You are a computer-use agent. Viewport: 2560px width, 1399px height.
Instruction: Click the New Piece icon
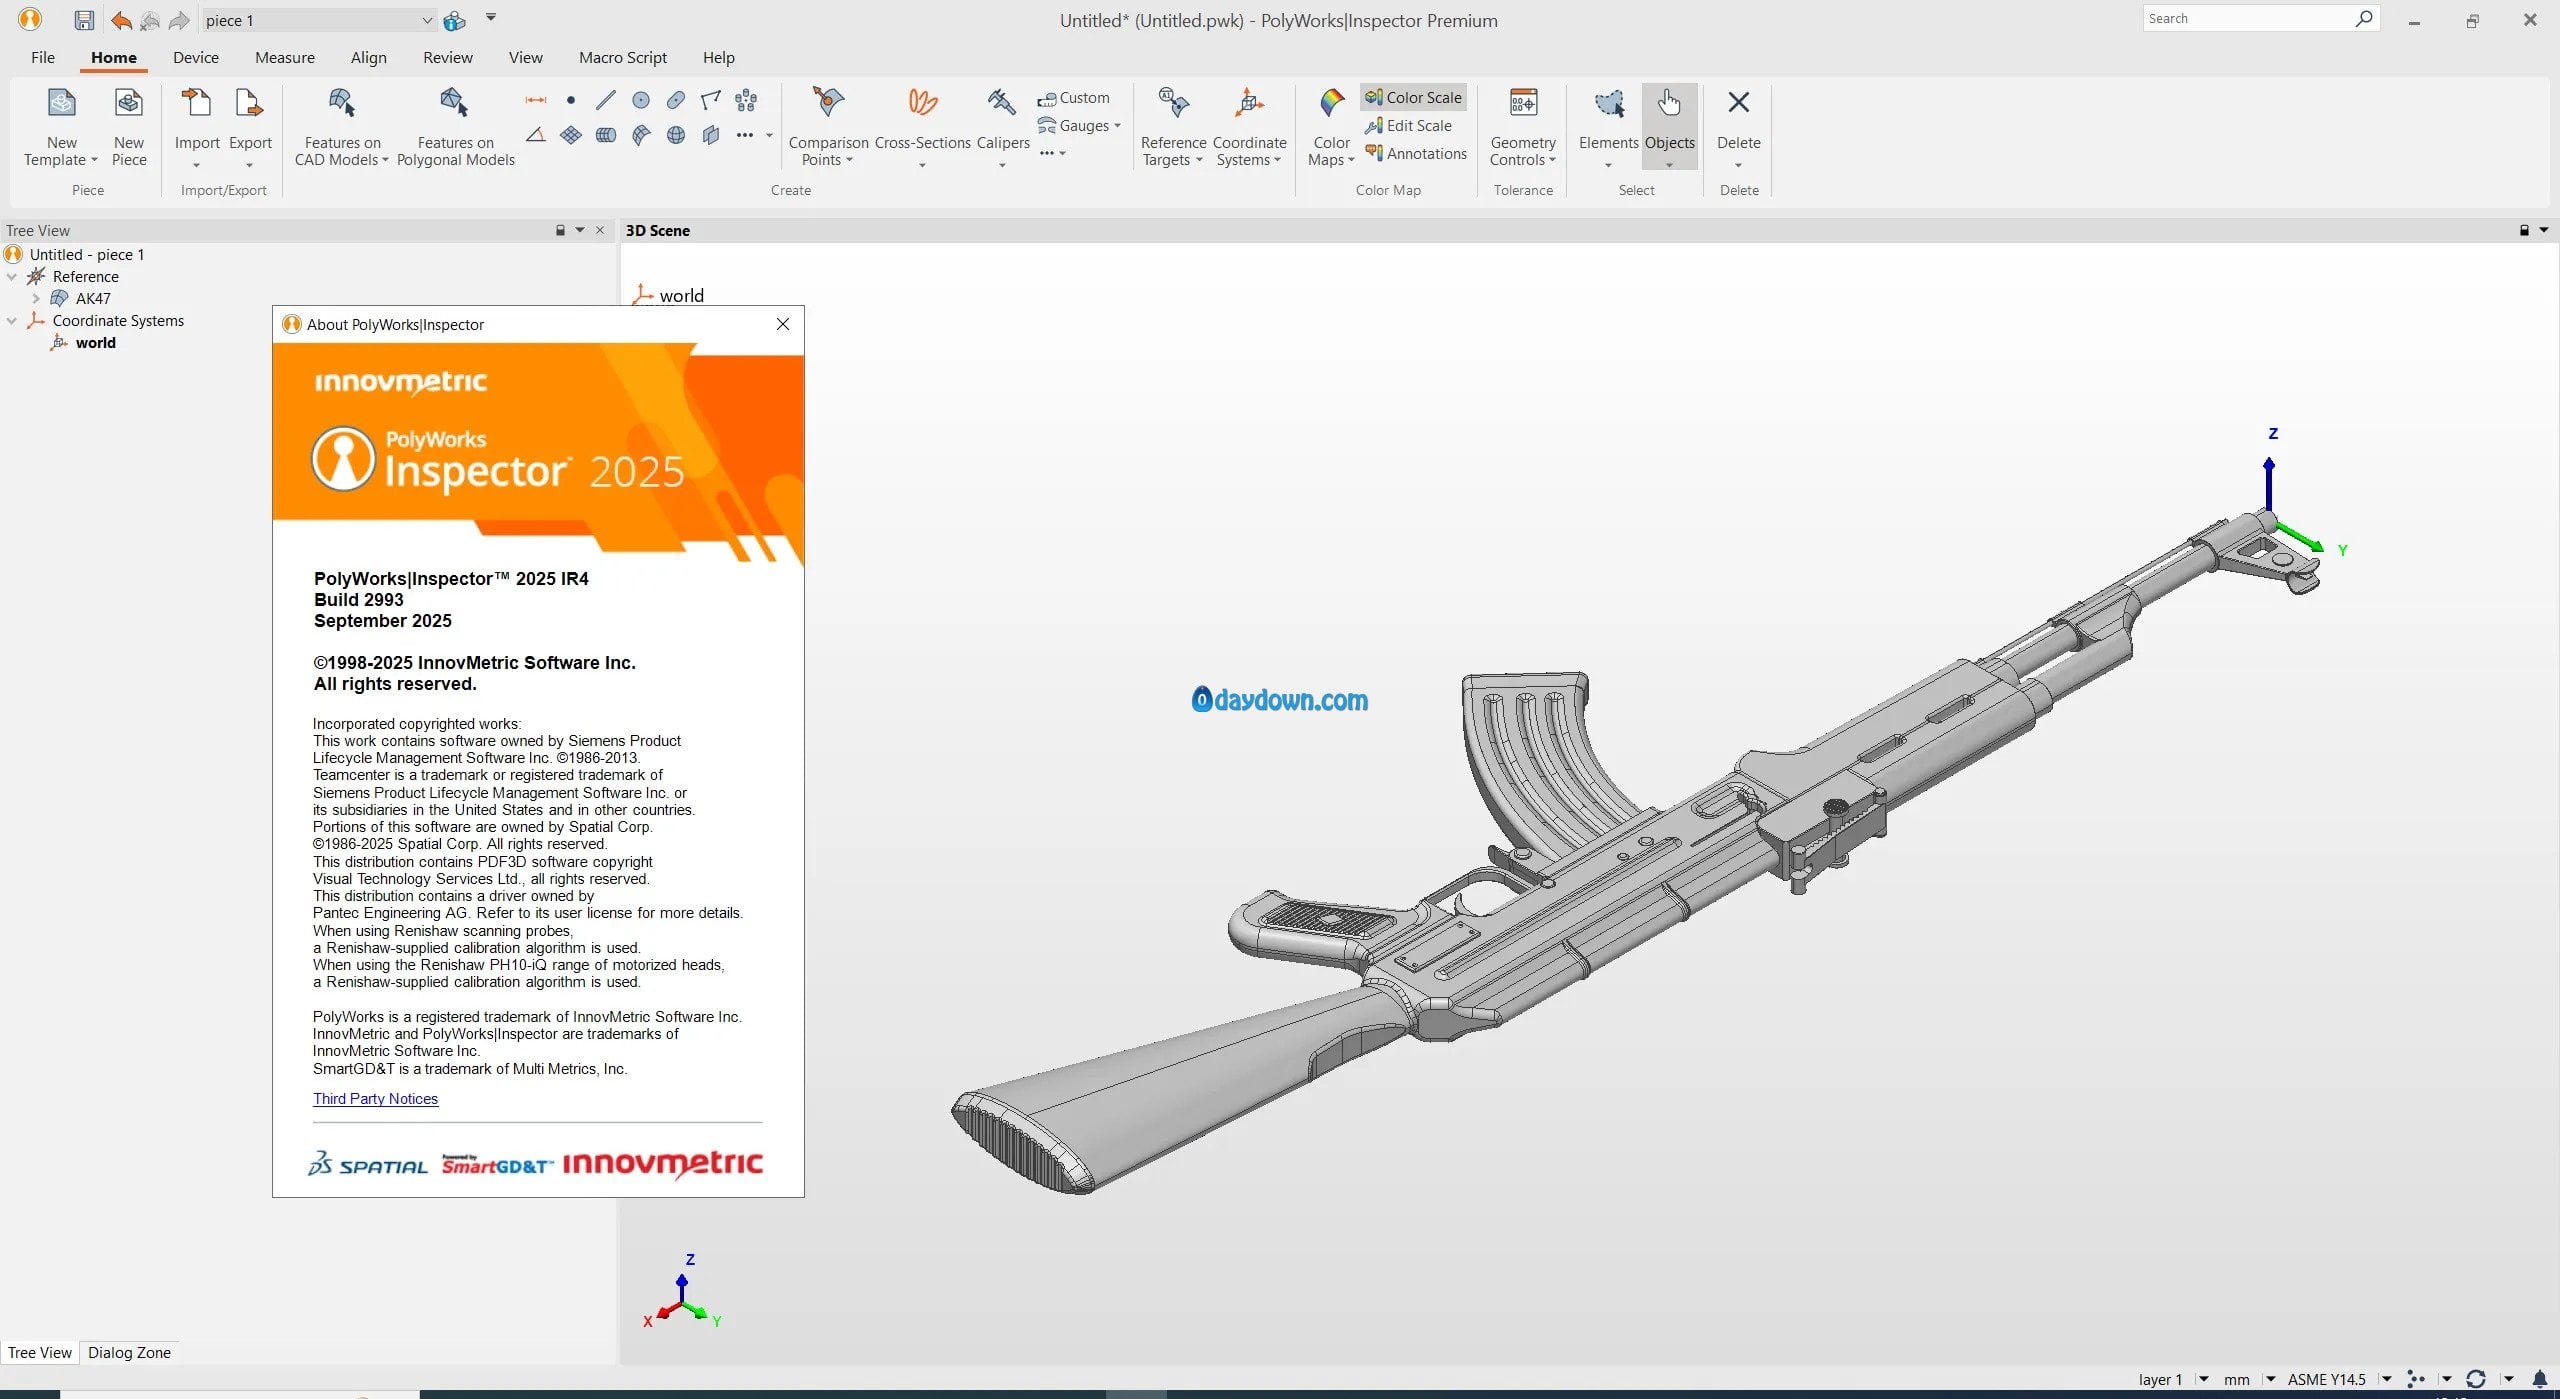coord(128,104)
